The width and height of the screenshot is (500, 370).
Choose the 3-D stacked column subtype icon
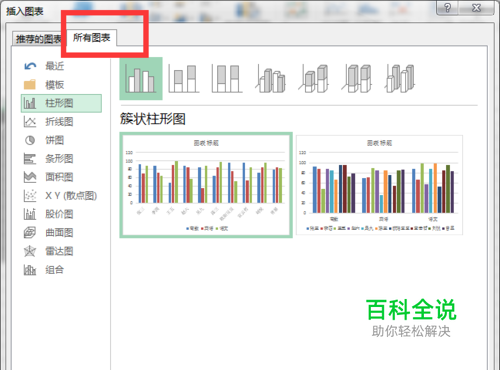pyautogui.click(x=314, y=79)
